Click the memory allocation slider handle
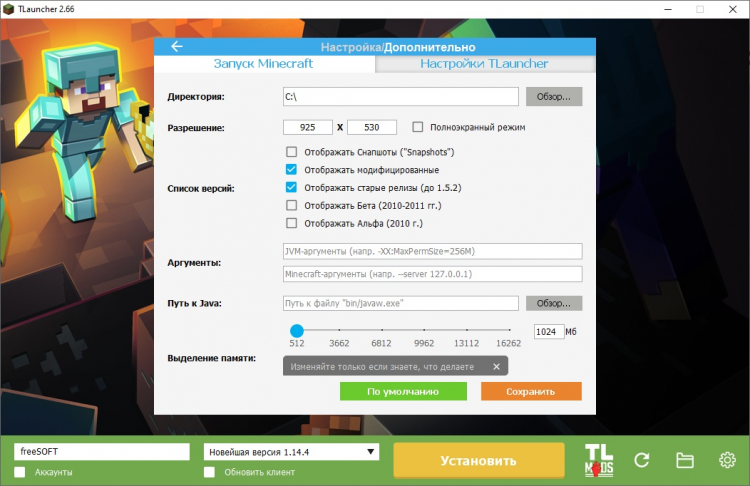 tap(297, 331)
